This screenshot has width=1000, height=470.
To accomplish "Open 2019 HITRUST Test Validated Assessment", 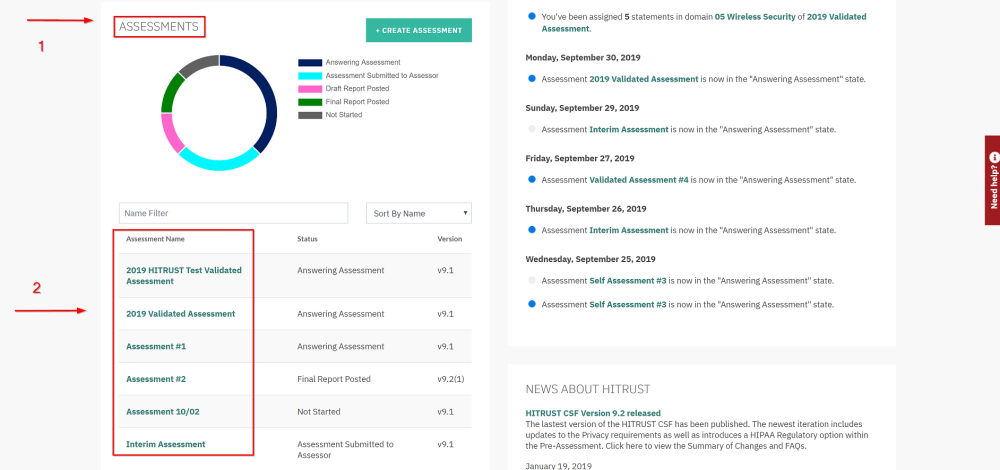I will click(184, 275).
